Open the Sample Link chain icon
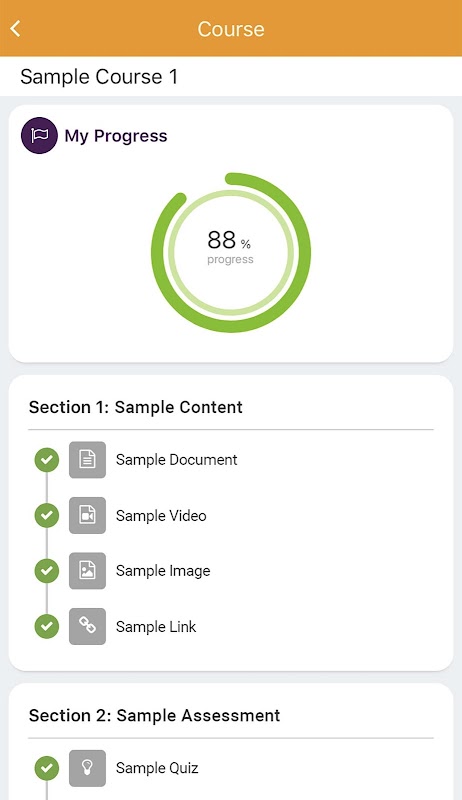 pyautogui.click(x=87, y=626)
